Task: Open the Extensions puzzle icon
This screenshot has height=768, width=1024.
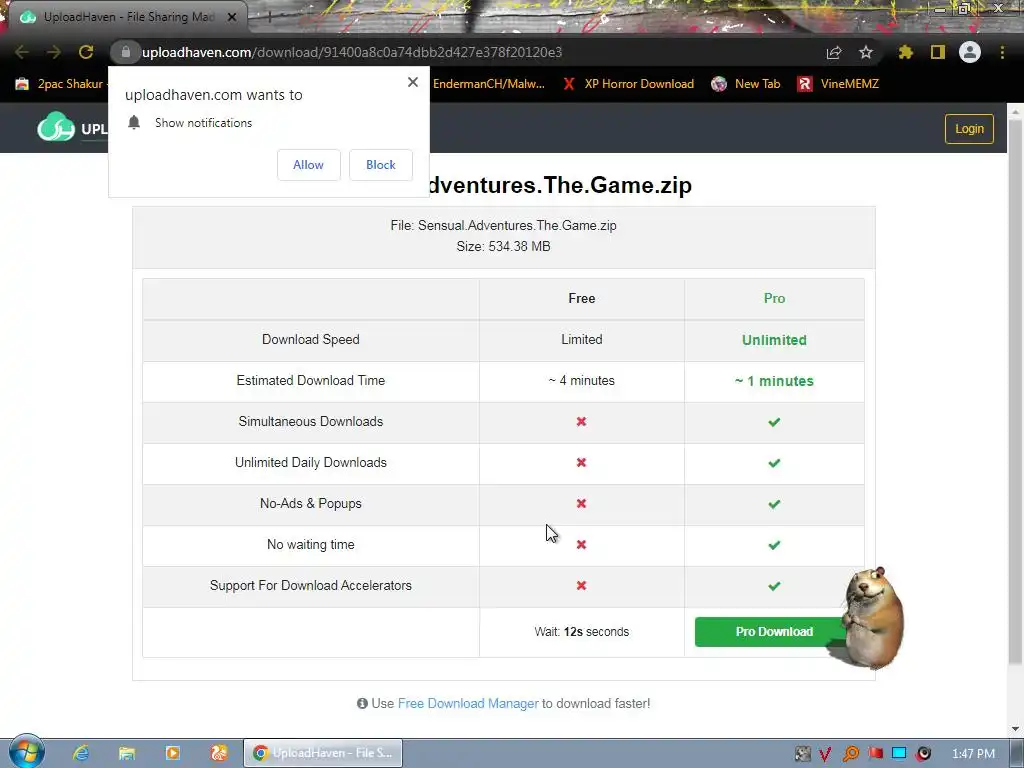Action: 906,52
